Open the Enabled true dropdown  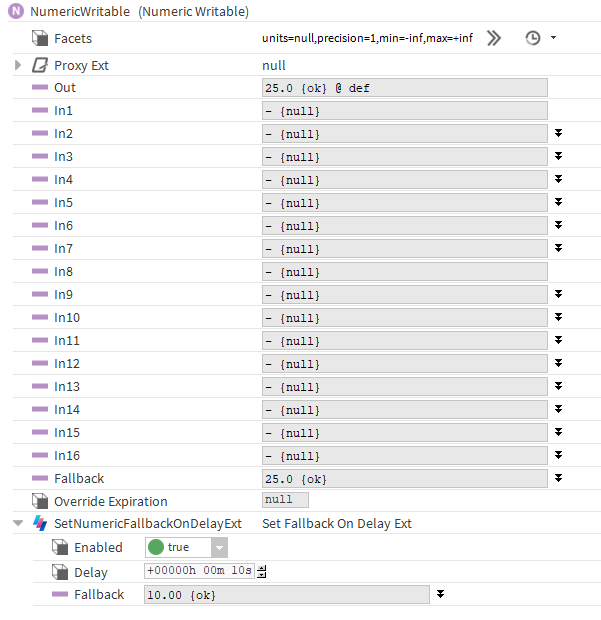219,547
